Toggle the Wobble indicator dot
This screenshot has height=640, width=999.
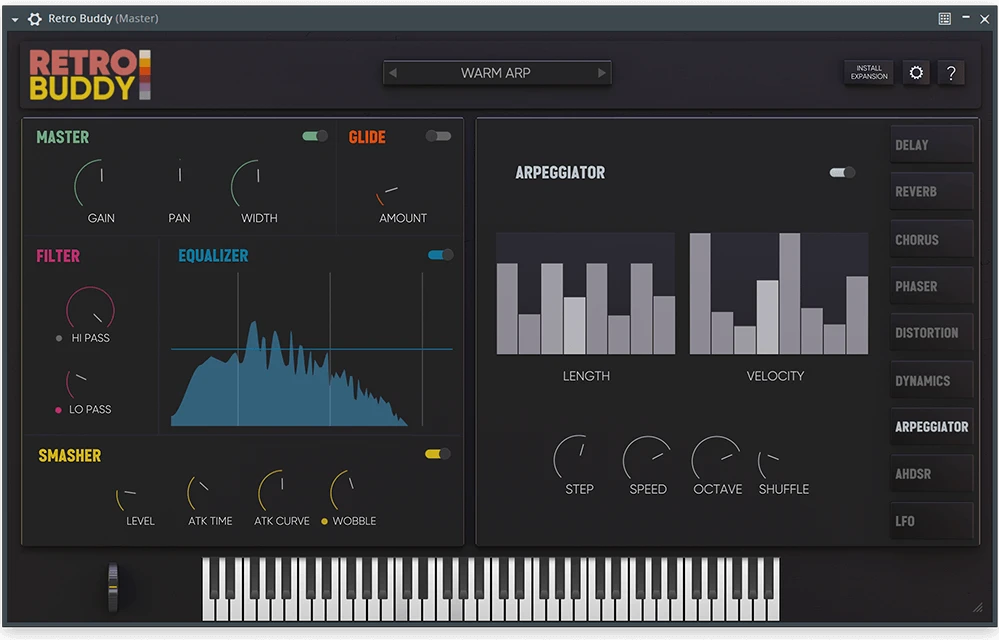coord(324,521)
